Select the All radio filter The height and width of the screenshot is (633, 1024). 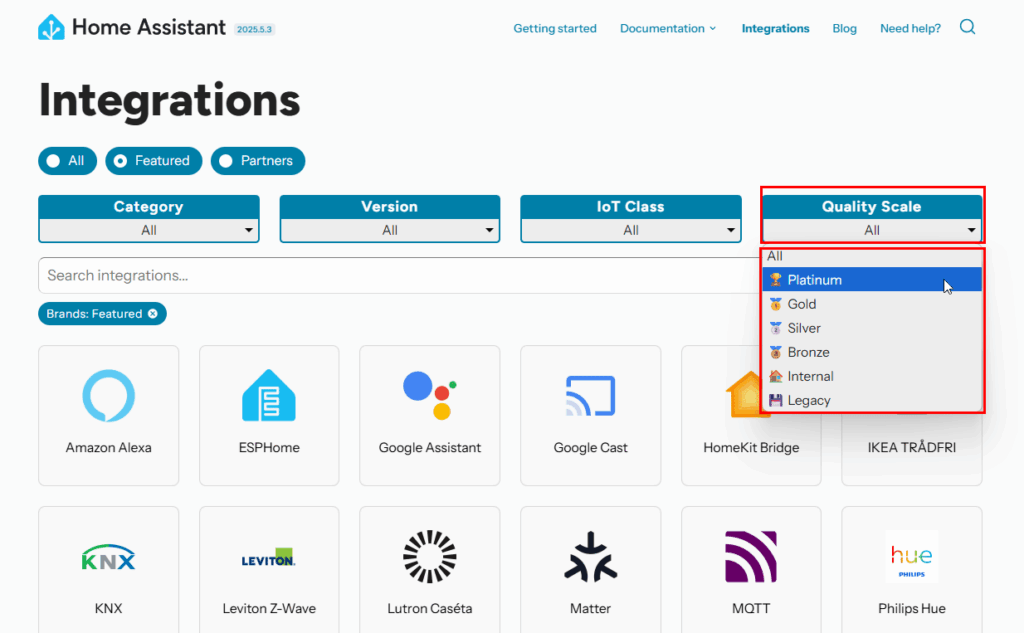tap(67, 161)
